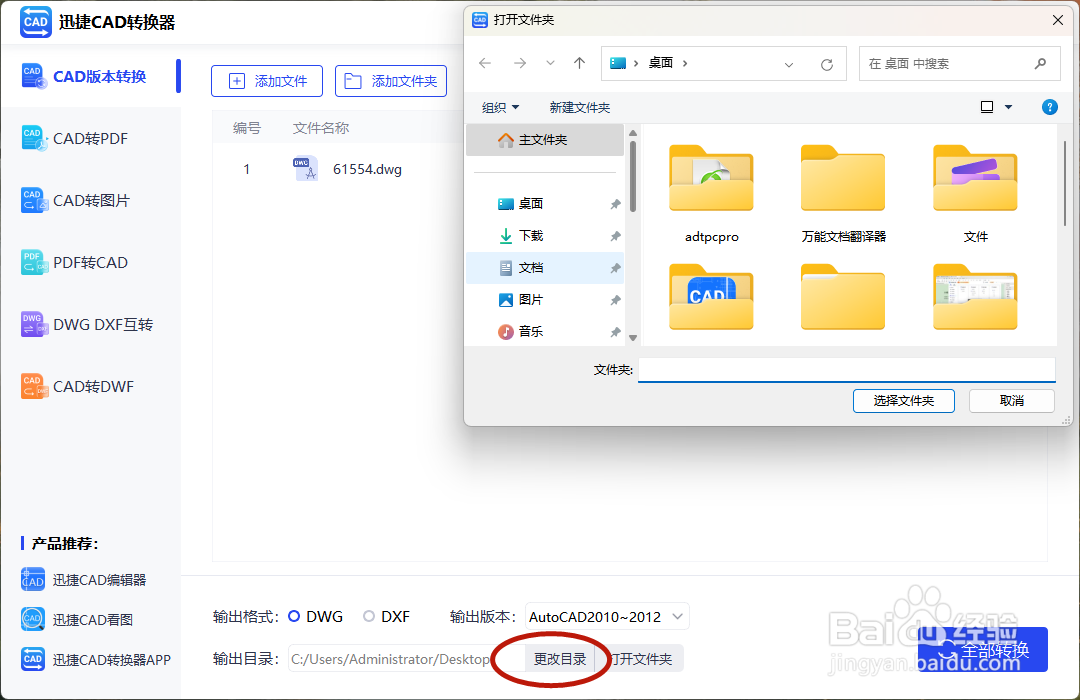Click the search magnifier icon

click(1040, 63)
